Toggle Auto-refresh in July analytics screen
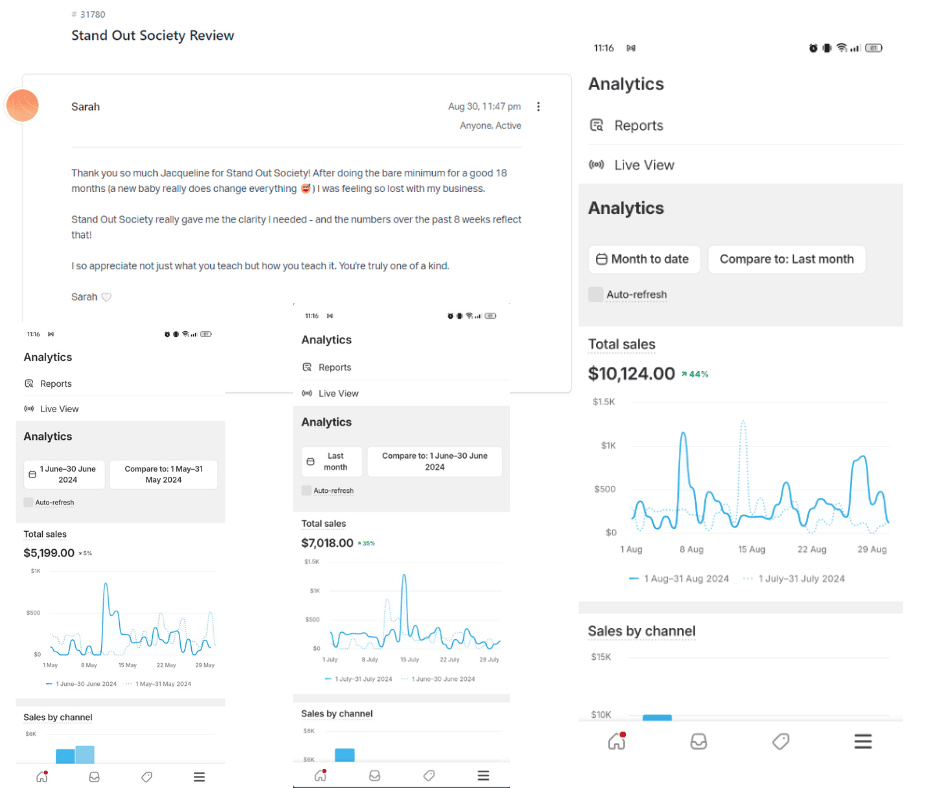The image size is (940, 788). tap(306, 491)
